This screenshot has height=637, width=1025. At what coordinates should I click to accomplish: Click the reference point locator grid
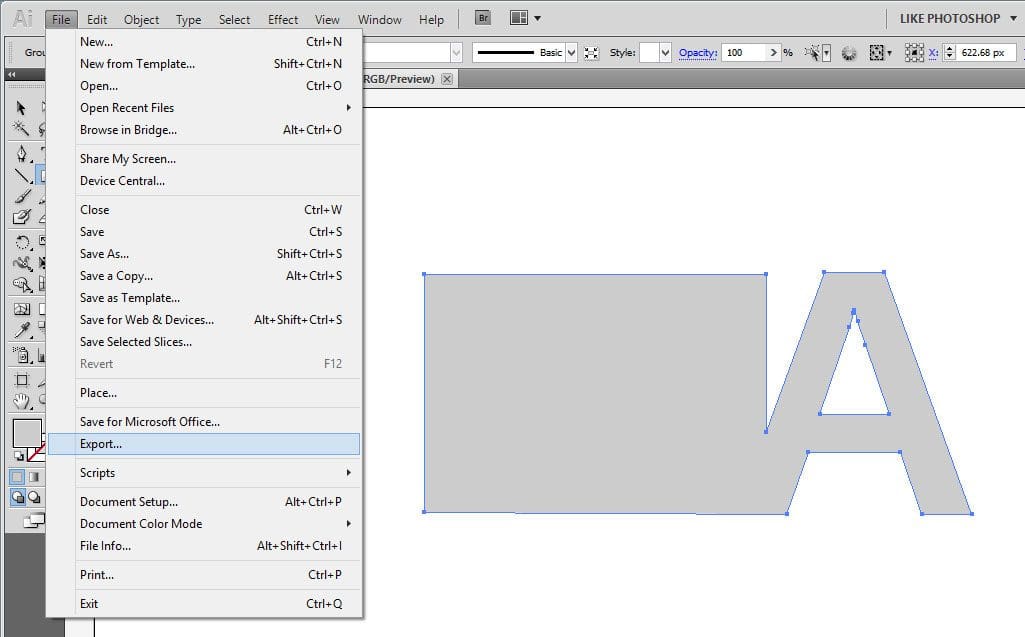pyautogui.click(x=914, y=52)
